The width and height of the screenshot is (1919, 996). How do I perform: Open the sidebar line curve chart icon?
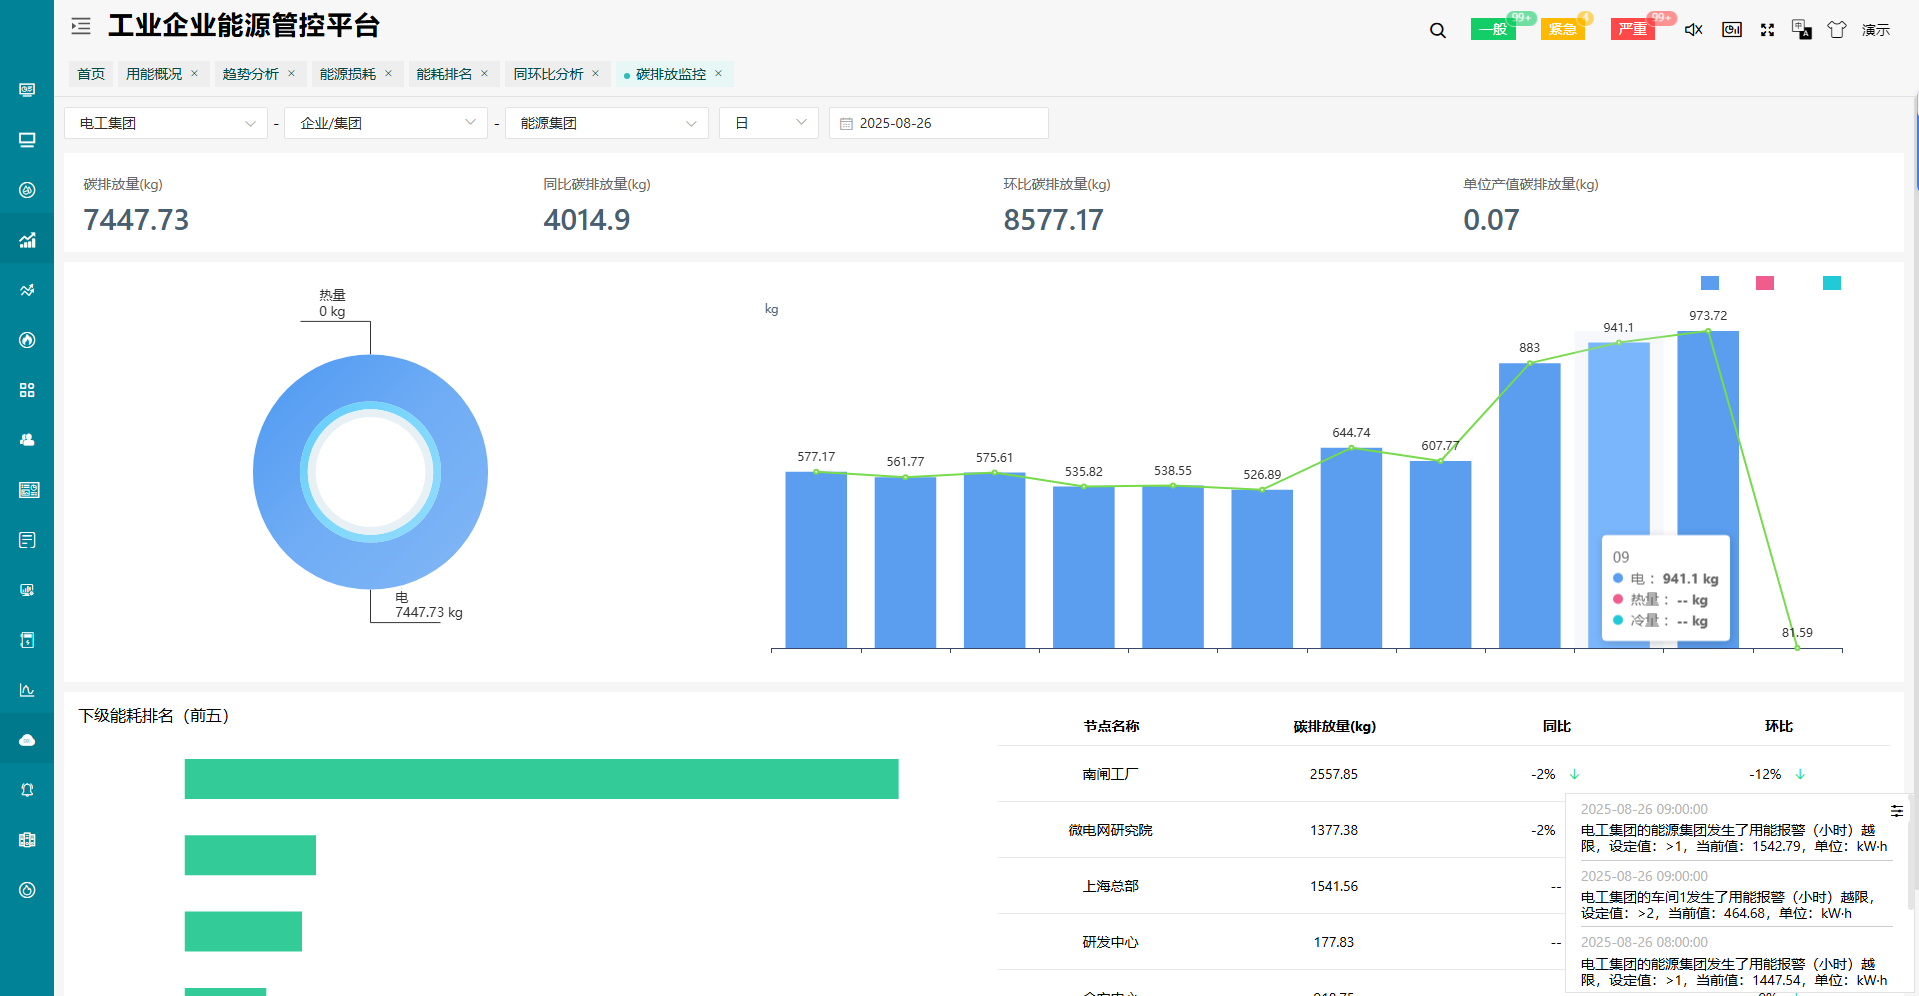pyautogui.click(x=27, y=690)
